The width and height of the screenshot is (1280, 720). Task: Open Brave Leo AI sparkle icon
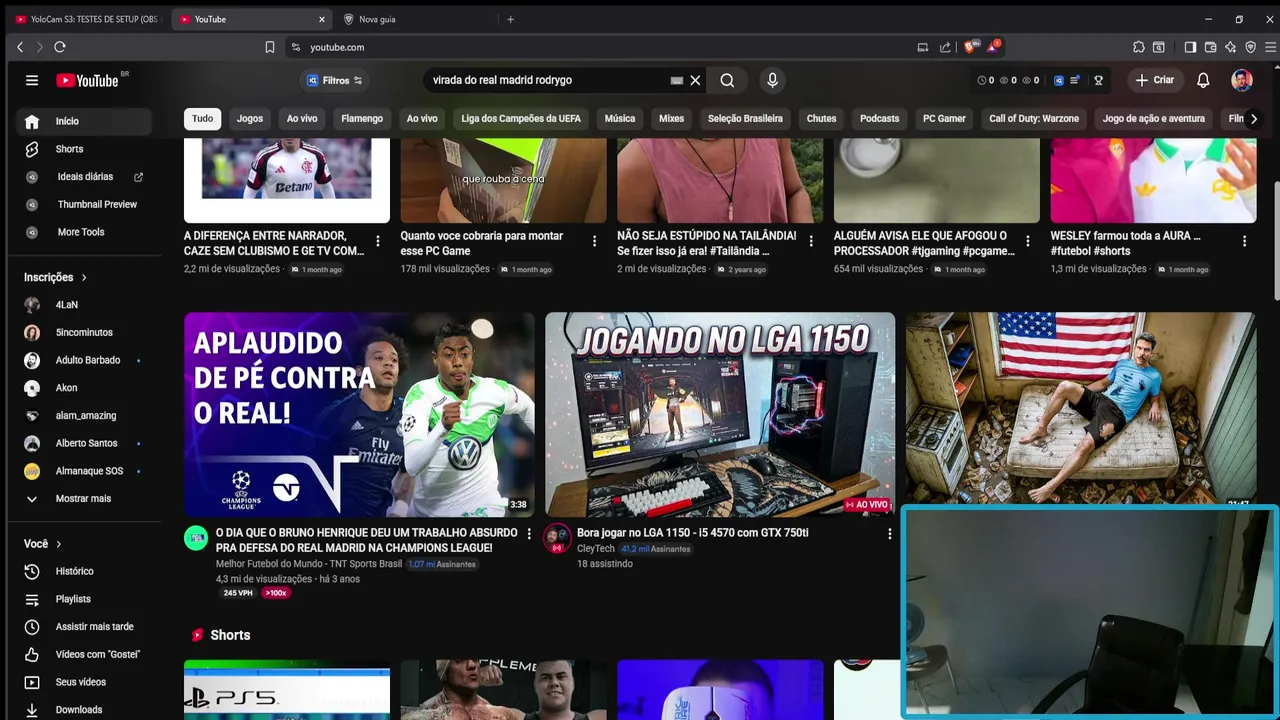click(x=1230, y=47)
